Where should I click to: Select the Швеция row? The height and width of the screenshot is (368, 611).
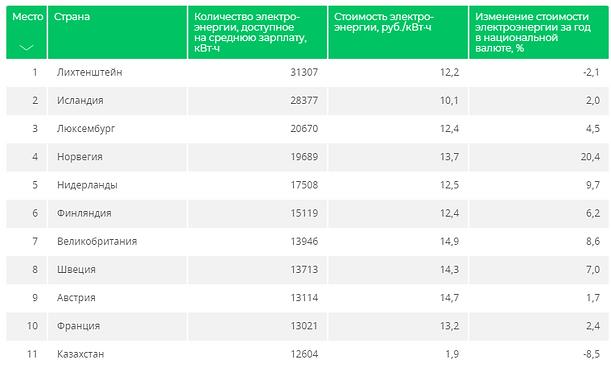click(307, 270)
